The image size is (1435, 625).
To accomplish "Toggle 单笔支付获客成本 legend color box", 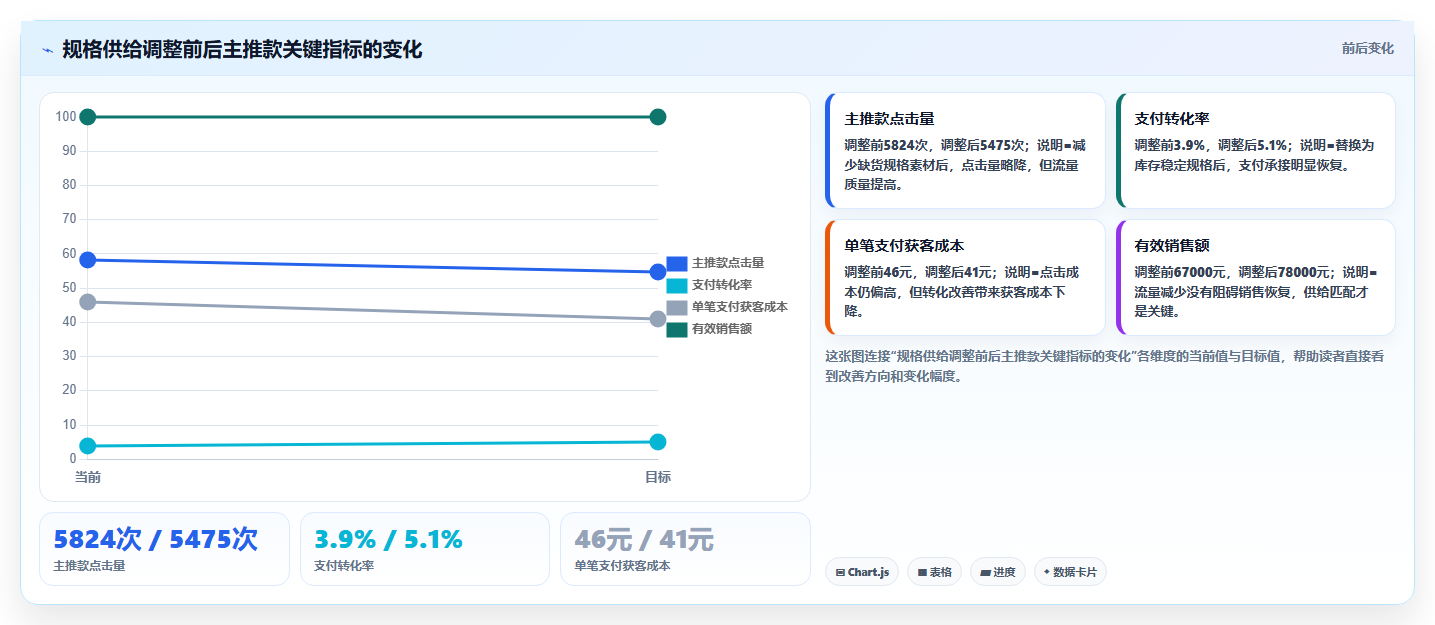I will [677, 307].
